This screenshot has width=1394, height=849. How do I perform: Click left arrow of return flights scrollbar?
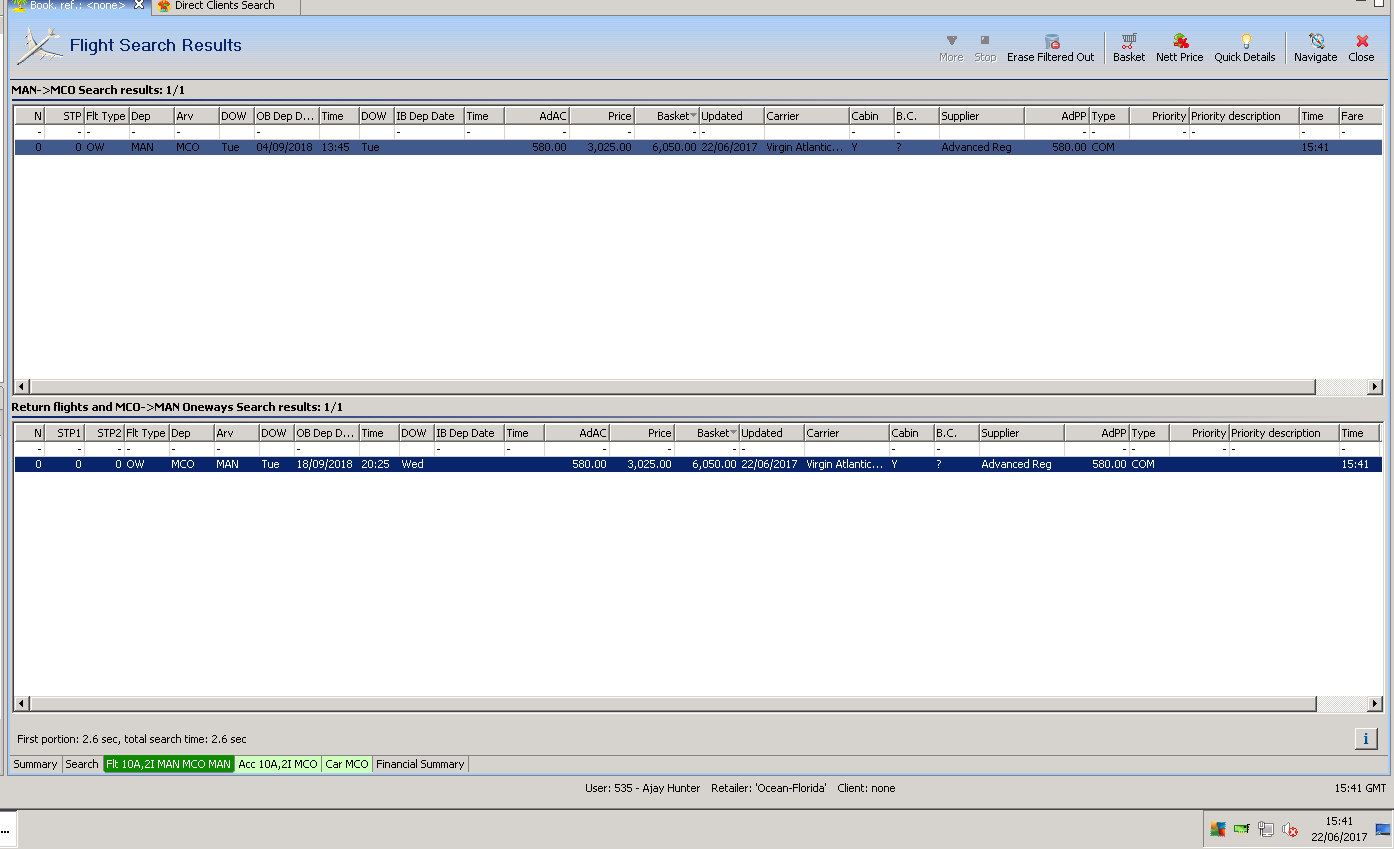tap(22, 704)
